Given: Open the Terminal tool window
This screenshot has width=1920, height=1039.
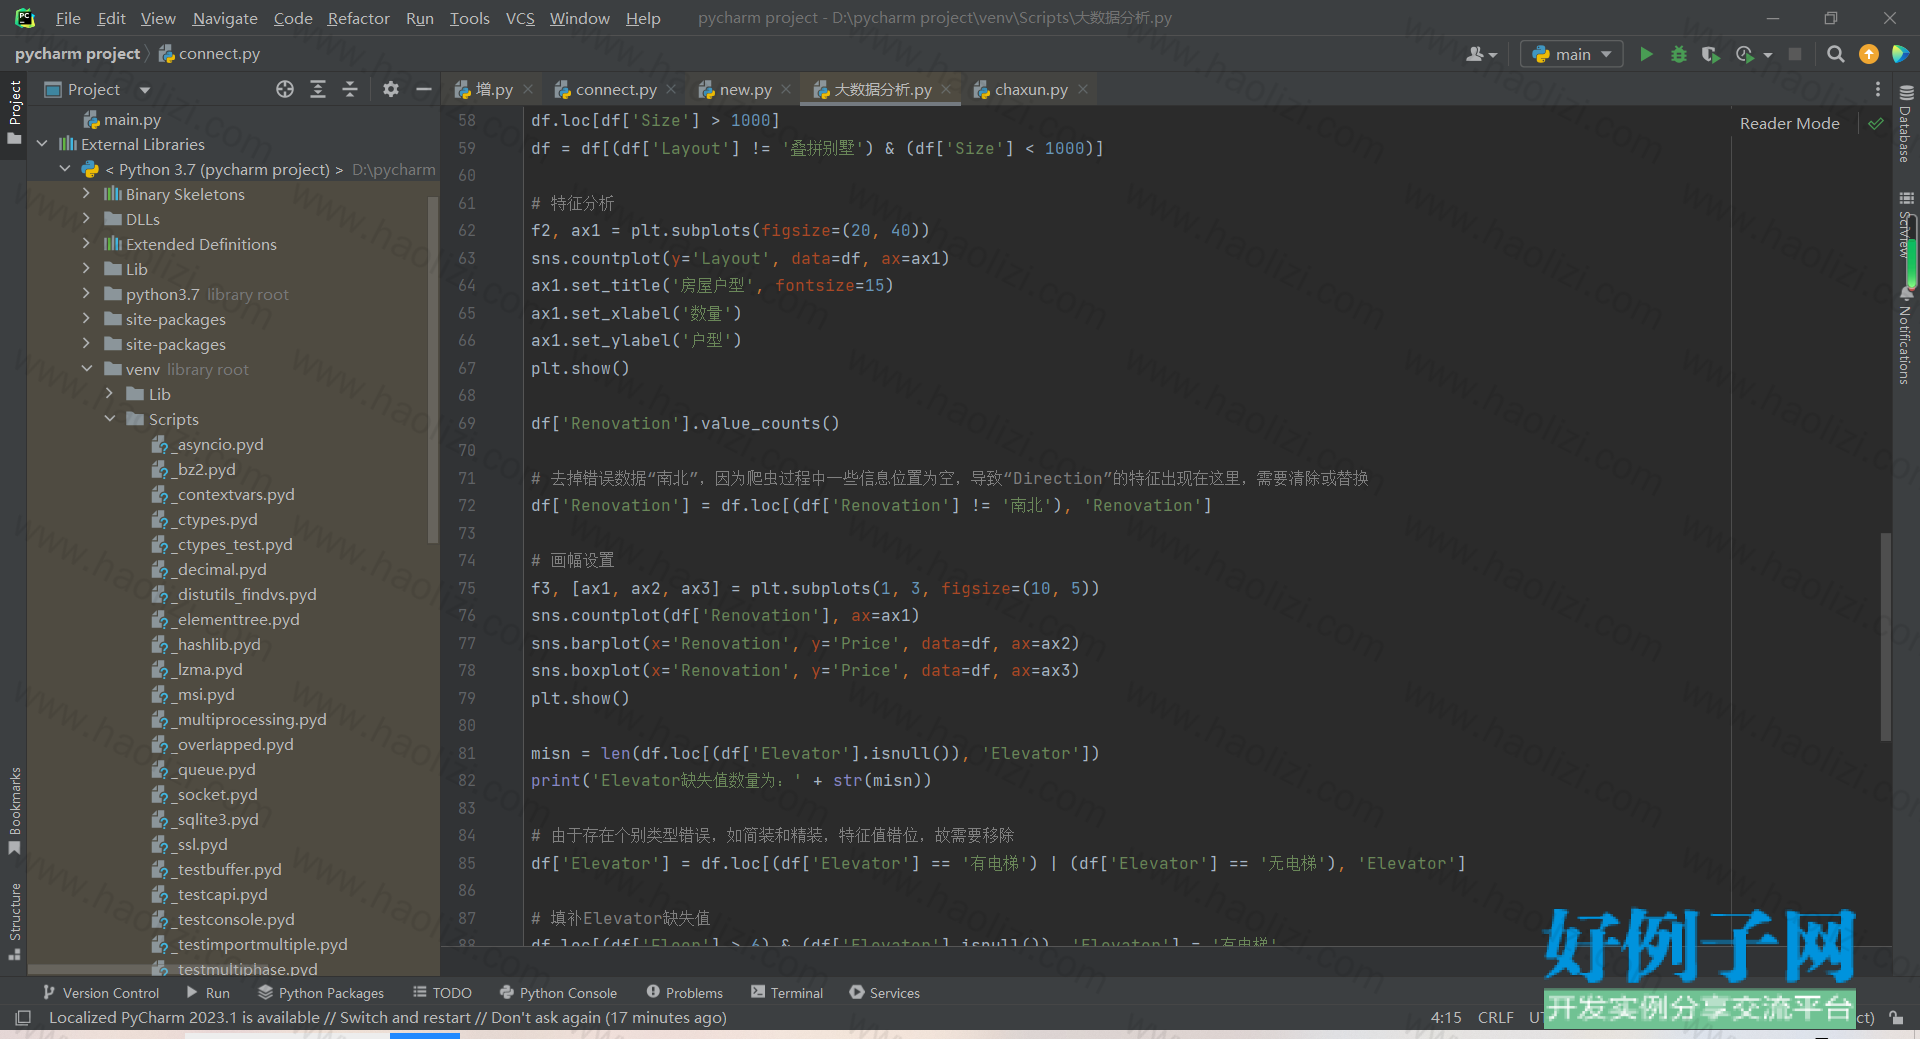Looking at the screenshot, I should point(787,992).
